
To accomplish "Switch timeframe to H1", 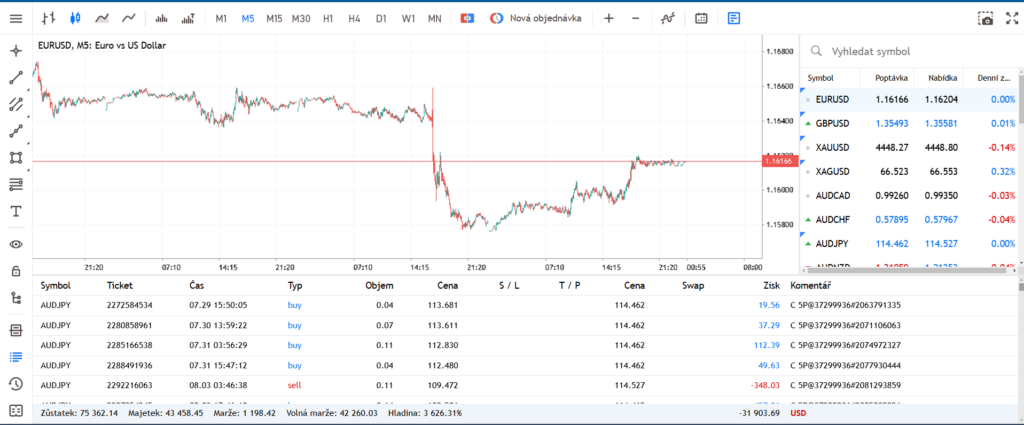I will pyautogui.click(x=328, y=19).
